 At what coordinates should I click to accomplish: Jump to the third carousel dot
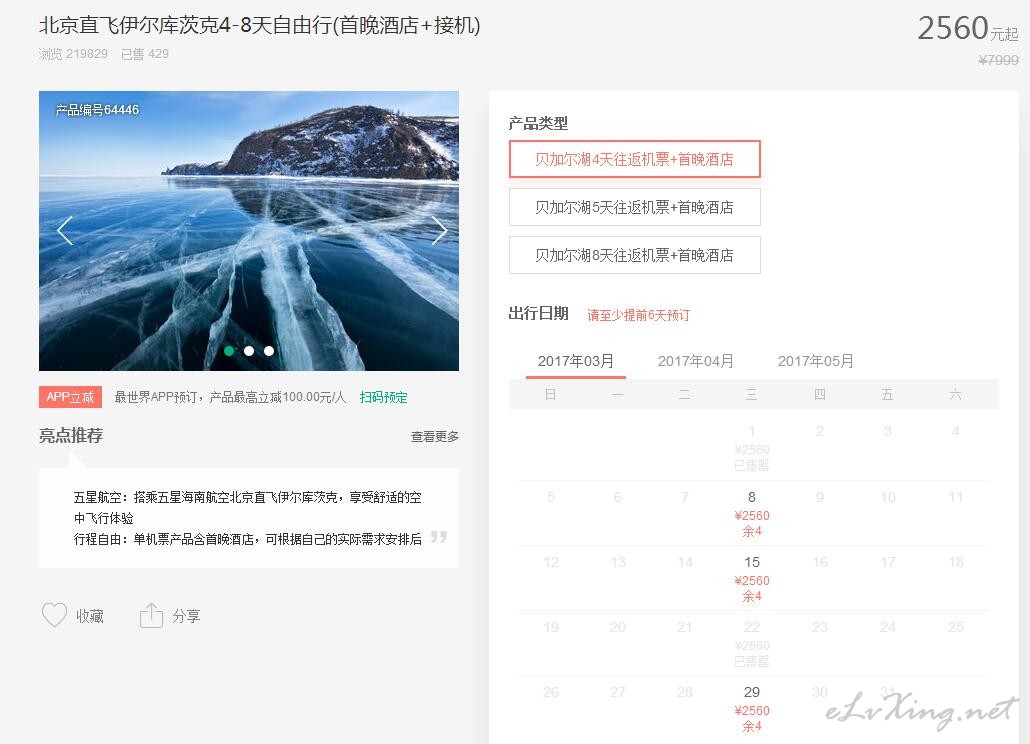[269, 351]
